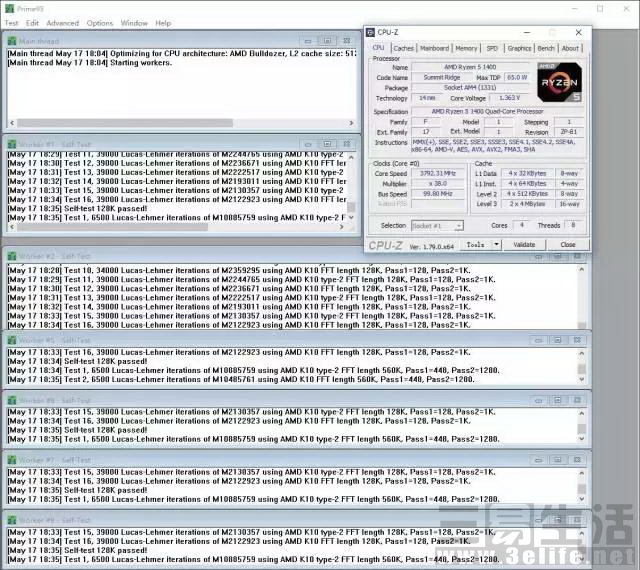Screen dimensions: 640x570
Task: Minimize the Main thread child window
Action: point(308,41)
